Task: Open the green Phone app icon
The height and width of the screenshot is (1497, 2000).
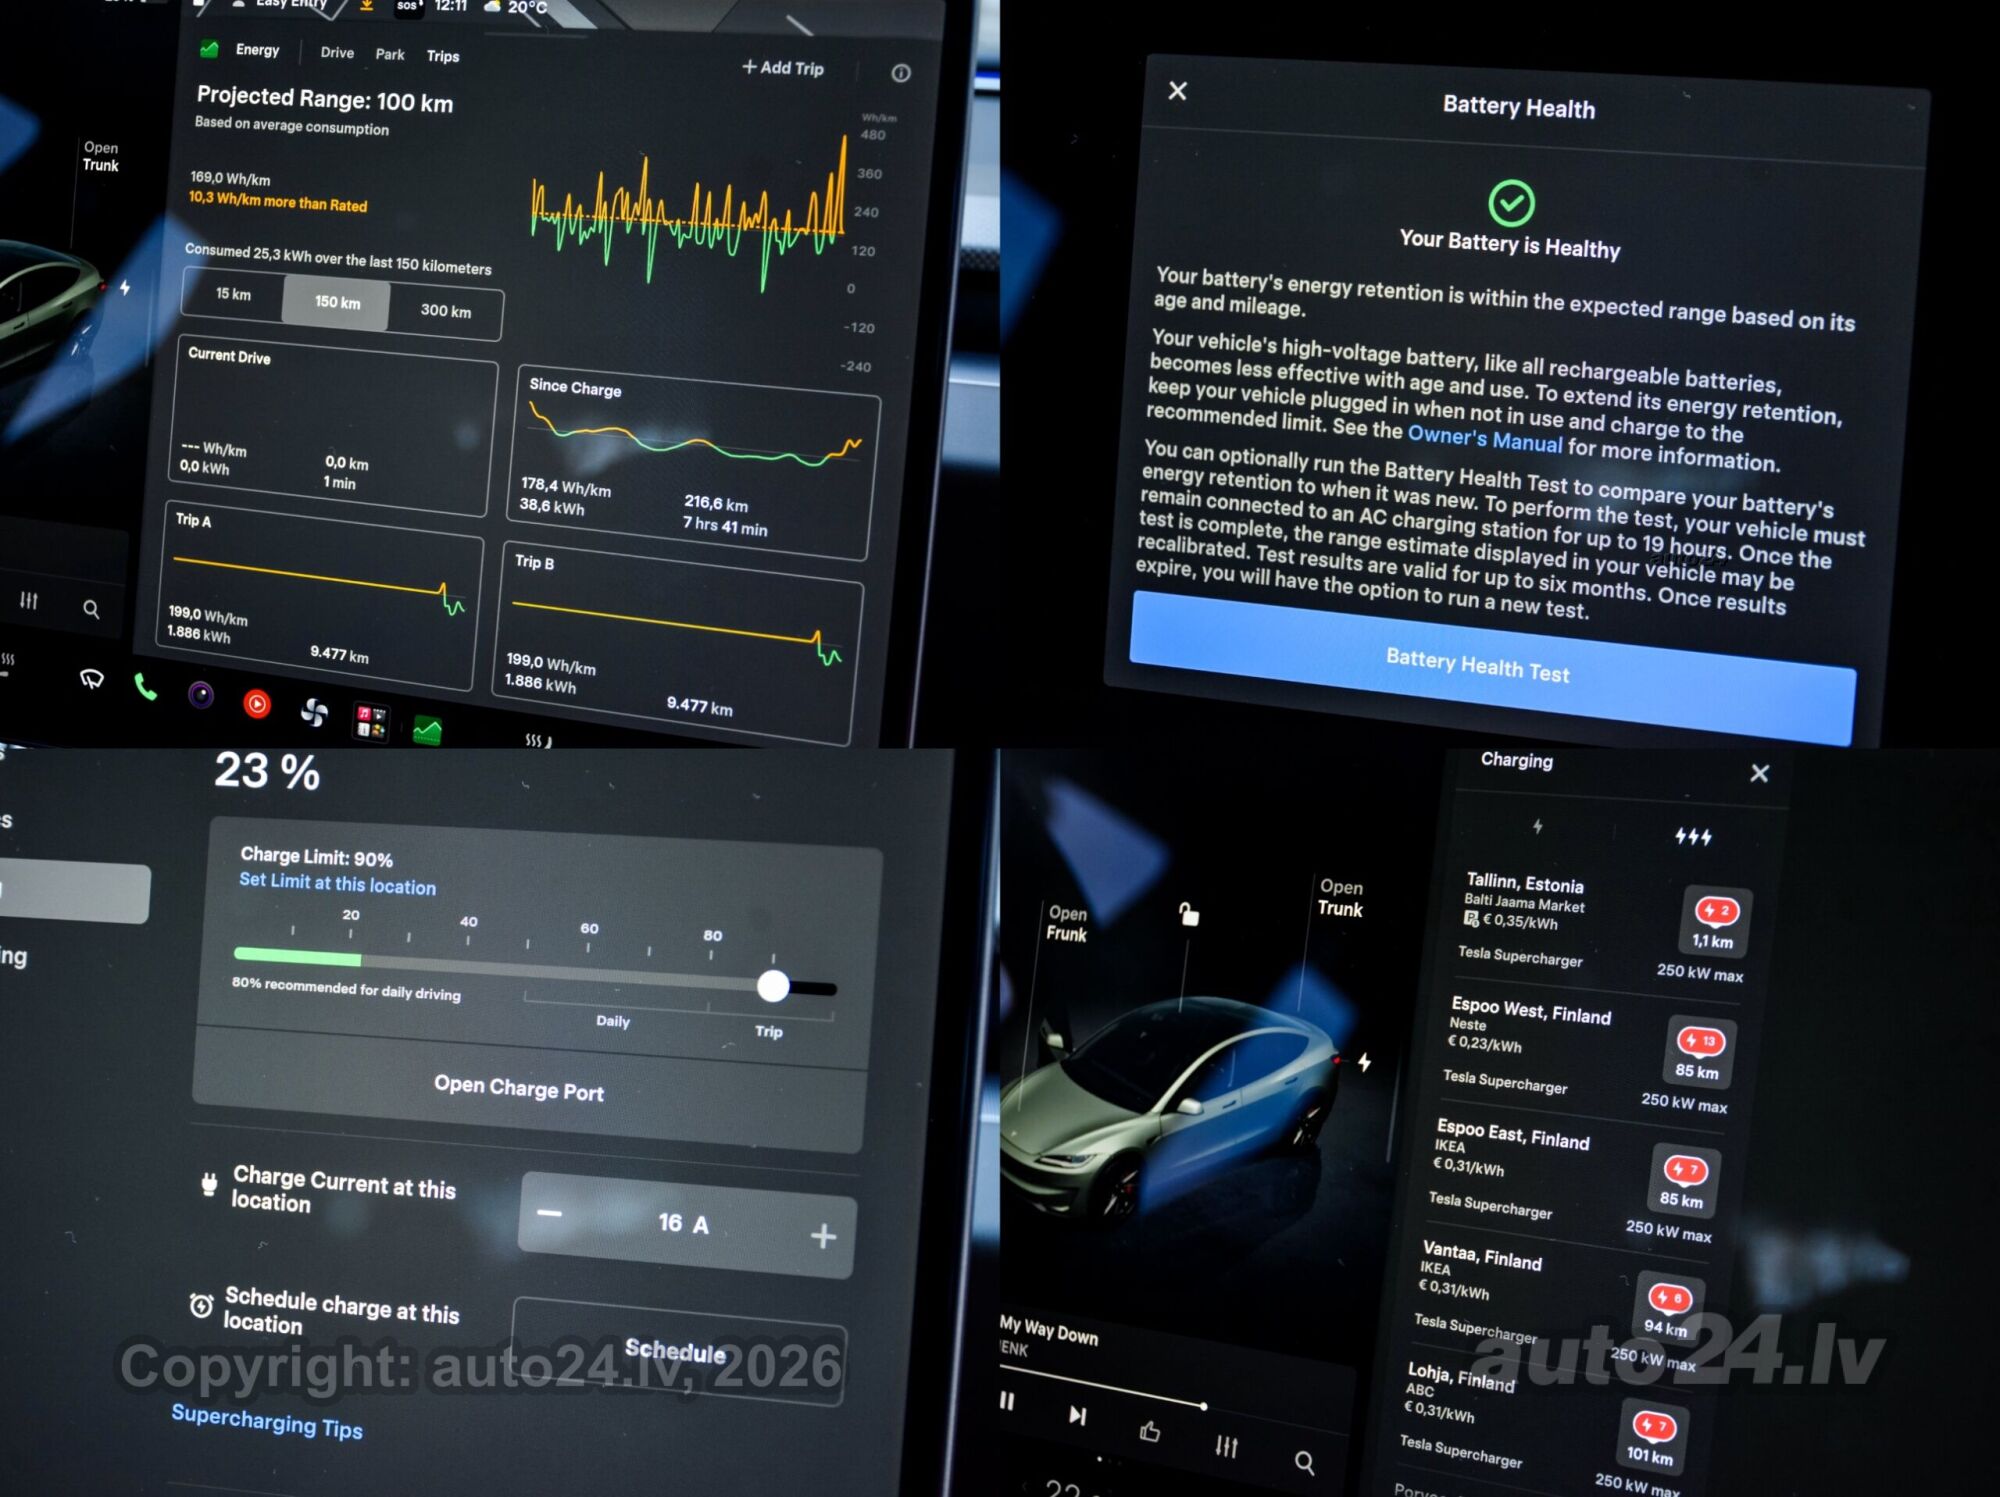Action: click(x=146, y=687)
